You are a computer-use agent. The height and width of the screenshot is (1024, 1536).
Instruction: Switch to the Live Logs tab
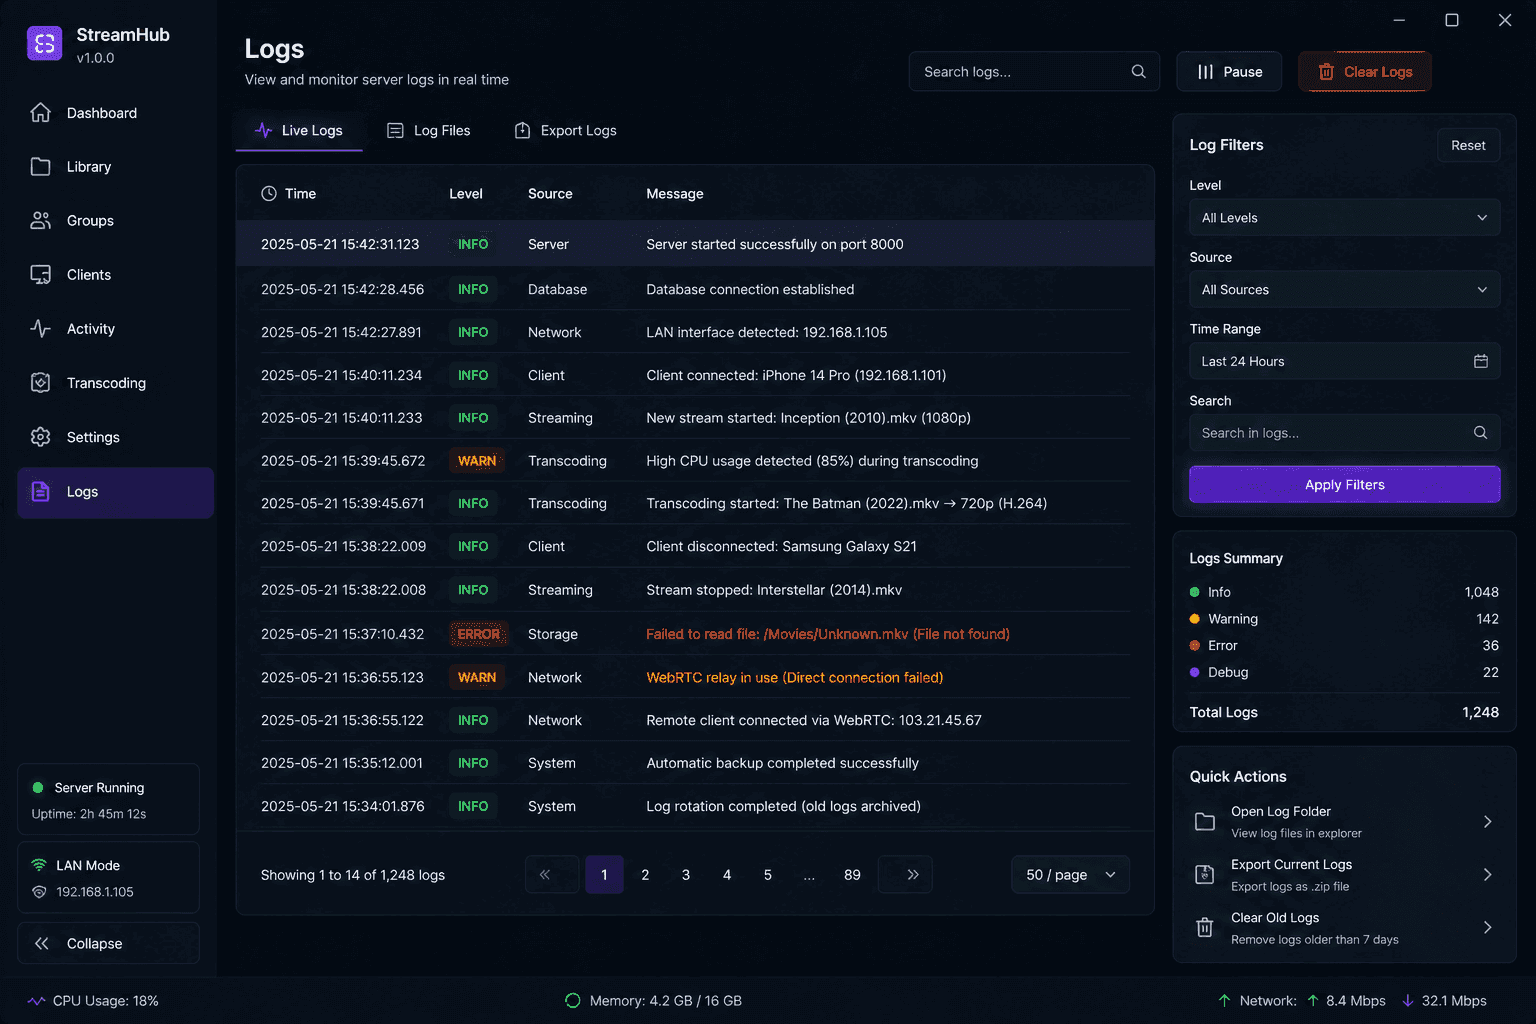tap(299, 131)
